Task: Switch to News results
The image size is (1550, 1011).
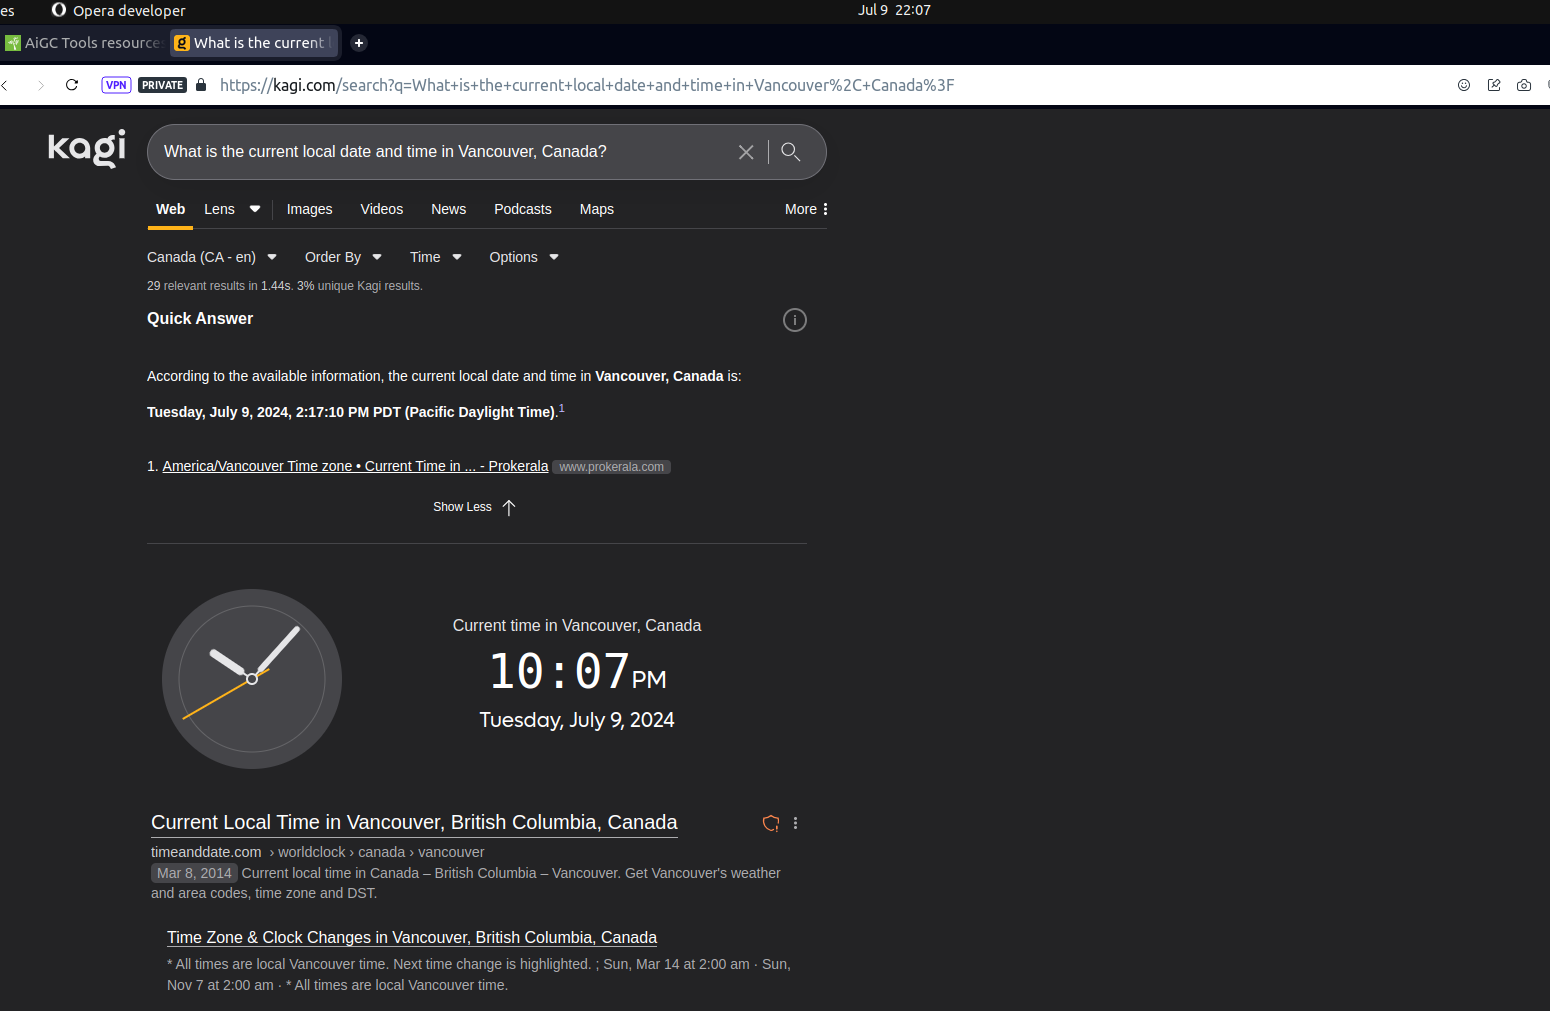Action: pos(448,209)
